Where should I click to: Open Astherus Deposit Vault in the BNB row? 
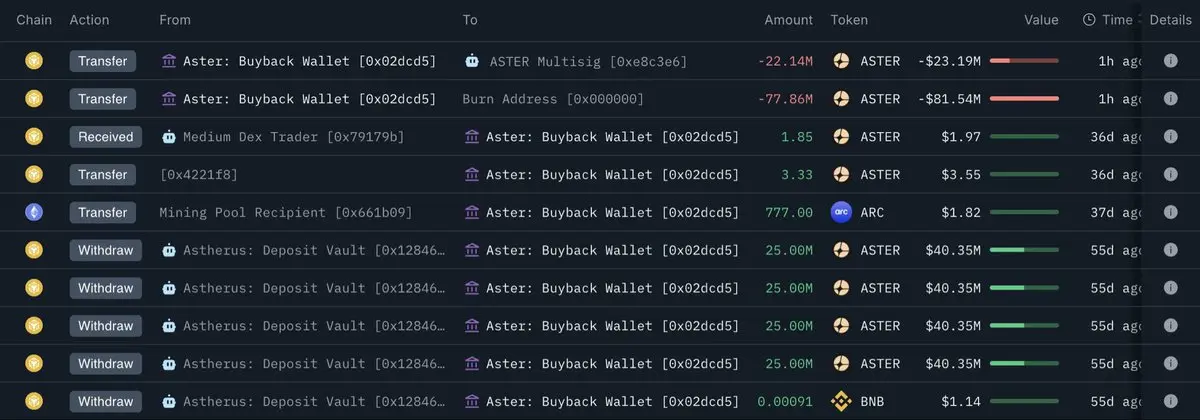click(315, 402)
